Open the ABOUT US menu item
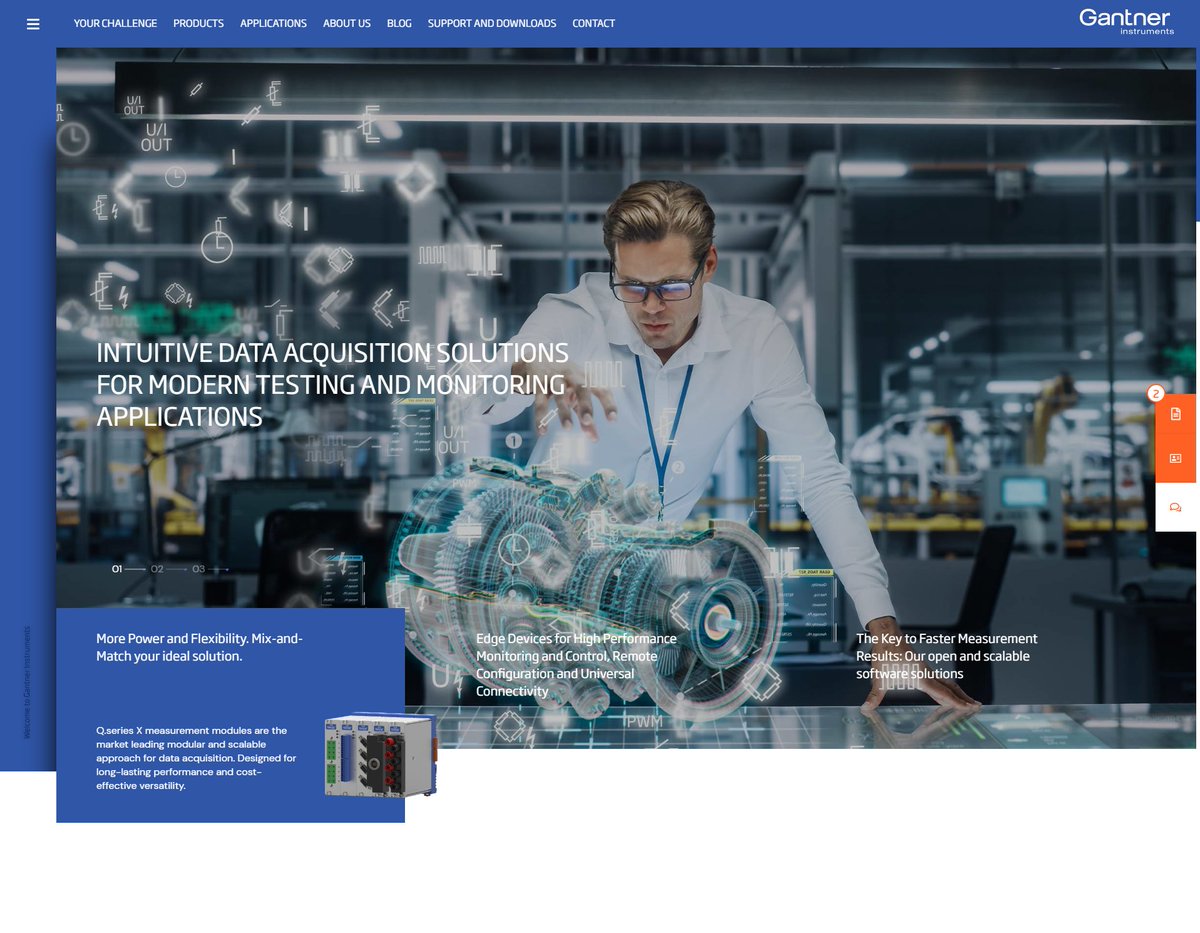This screenshot has height=933, width=1200. click(346, 23)
